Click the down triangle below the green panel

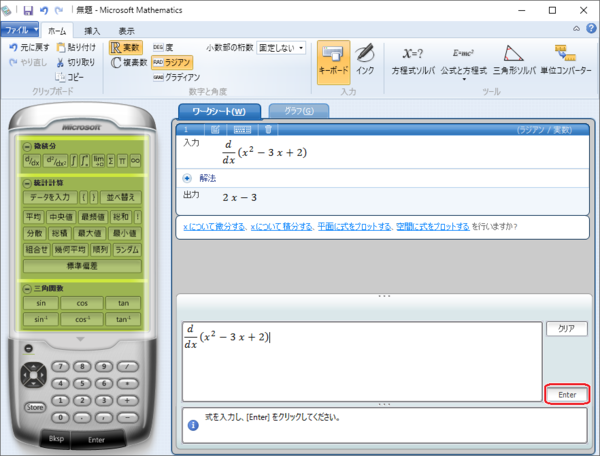(80, 339)
